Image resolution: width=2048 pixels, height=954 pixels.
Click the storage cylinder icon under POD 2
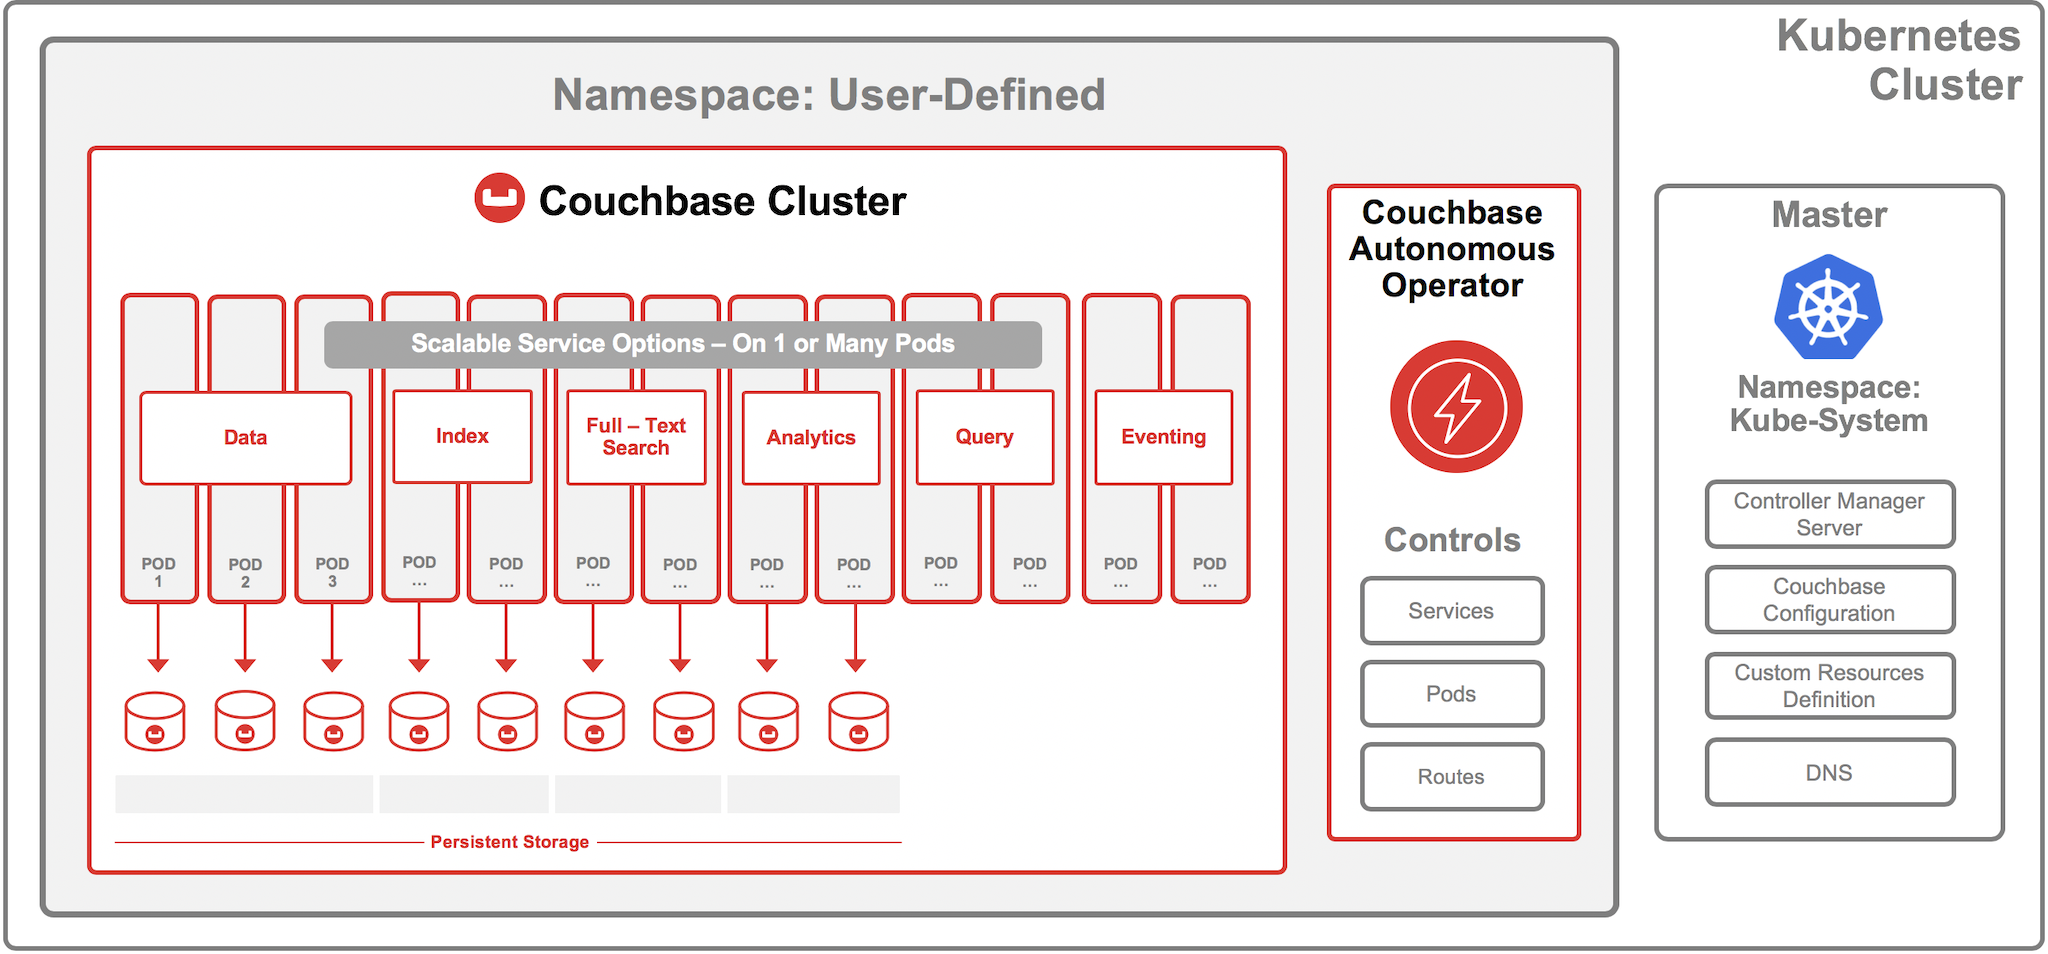click(x=245, y=721)
